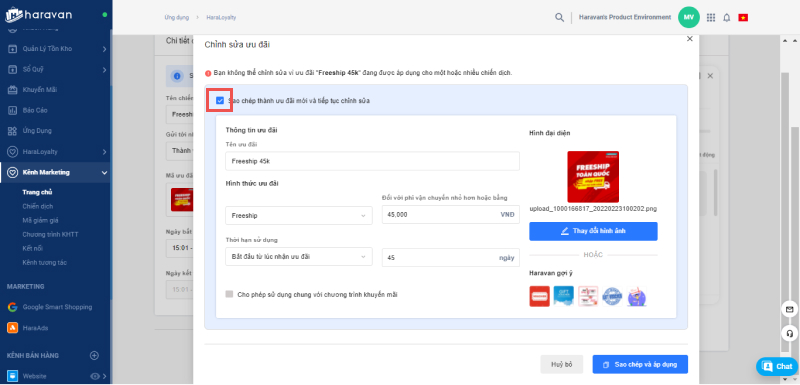The width and height of the screenshot is (800, 385).
Task: Click the Google Smart Shopping icon
Action: (12, 307)
